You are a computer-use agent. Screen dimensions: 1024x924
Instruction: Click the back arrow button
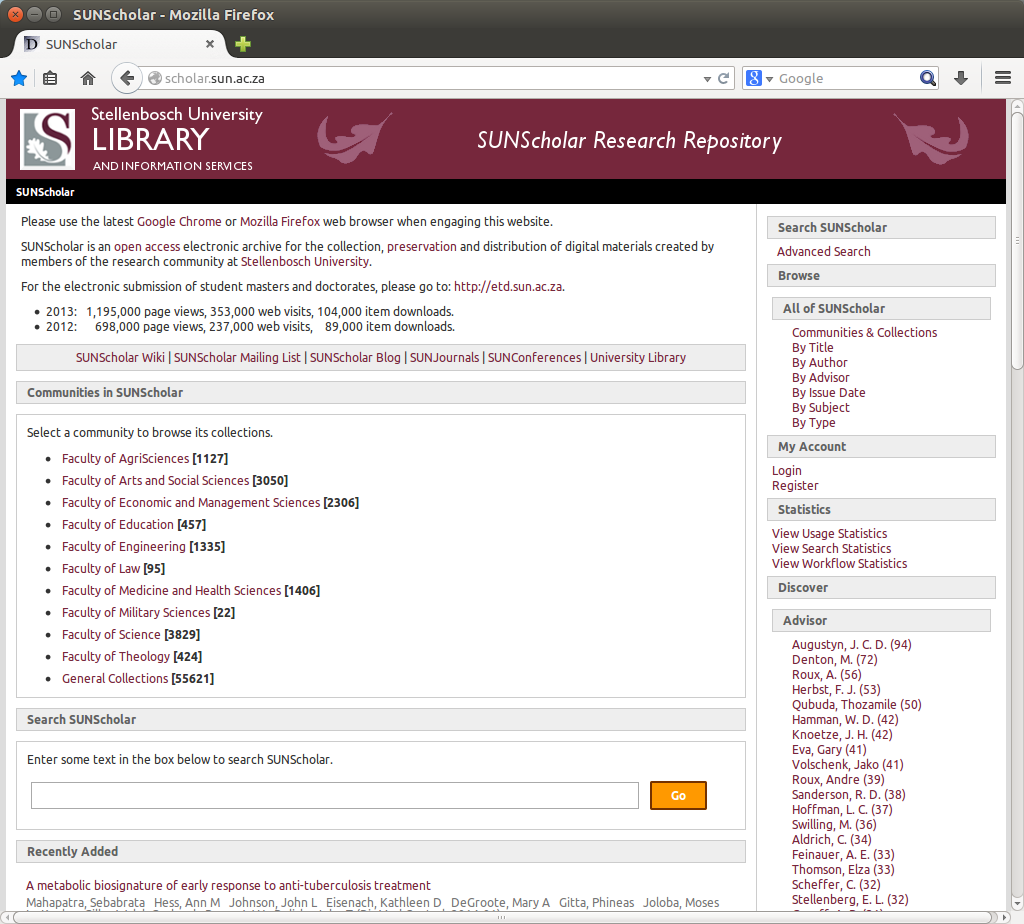pos(127,78)
